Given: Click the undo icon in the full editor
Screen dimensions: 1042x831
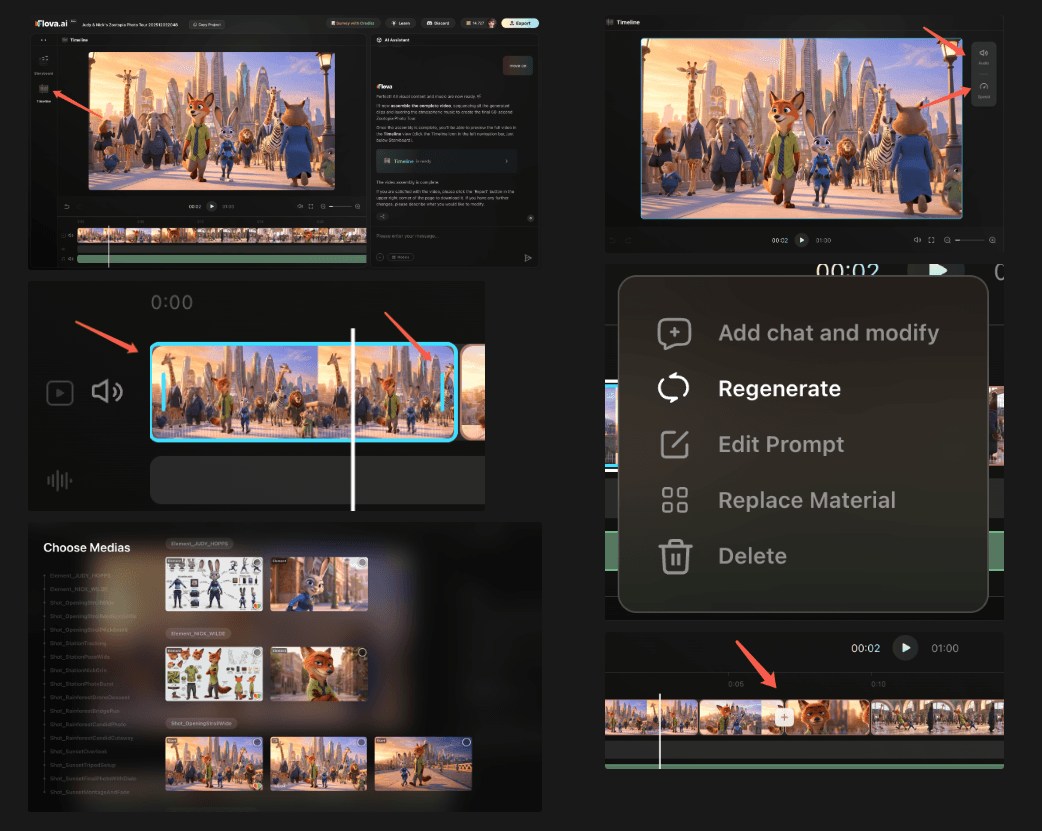Looking at the screenshot, I should pyautogui.click(x=66, y=207).
